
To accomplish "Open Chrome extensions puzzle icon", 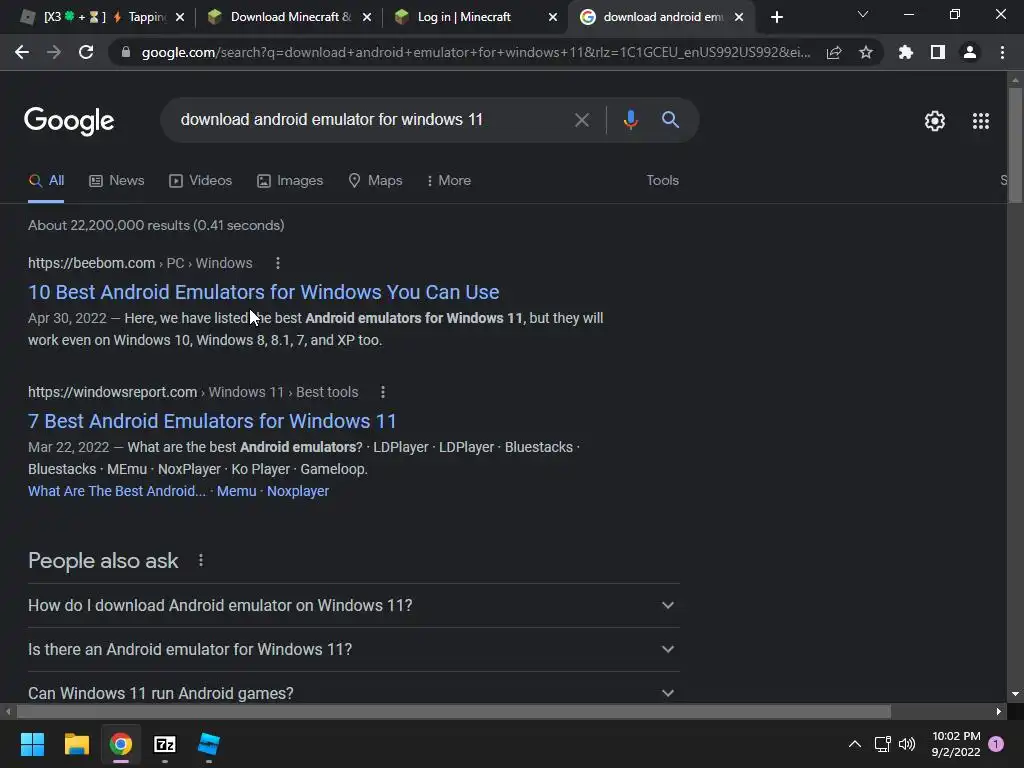I will click(906, 52).
